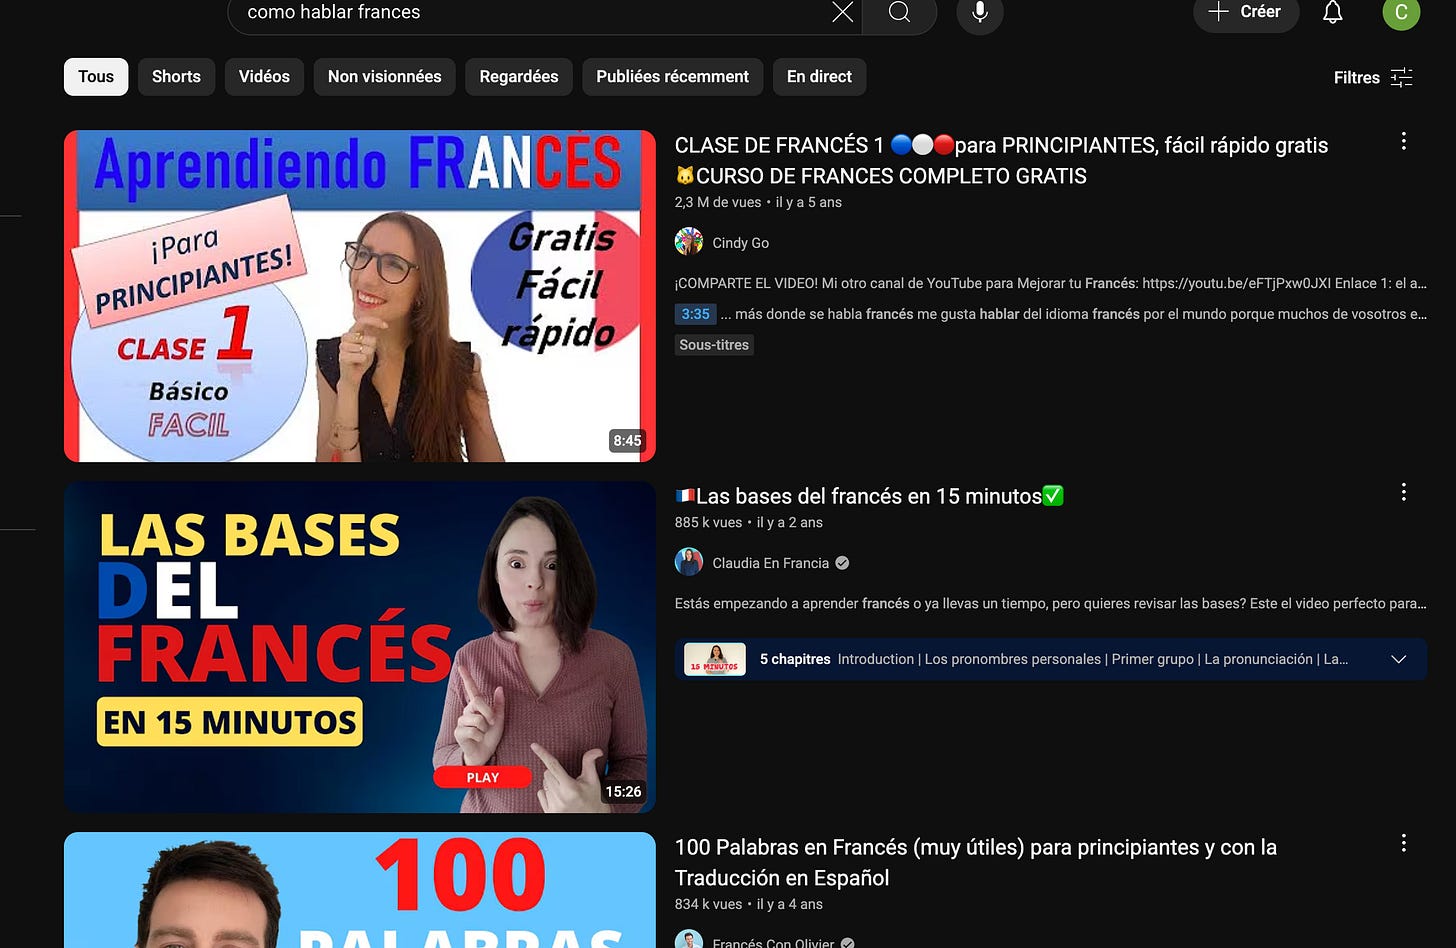Open the notifications bell

pyautogui.click(x=1332, y=12)
